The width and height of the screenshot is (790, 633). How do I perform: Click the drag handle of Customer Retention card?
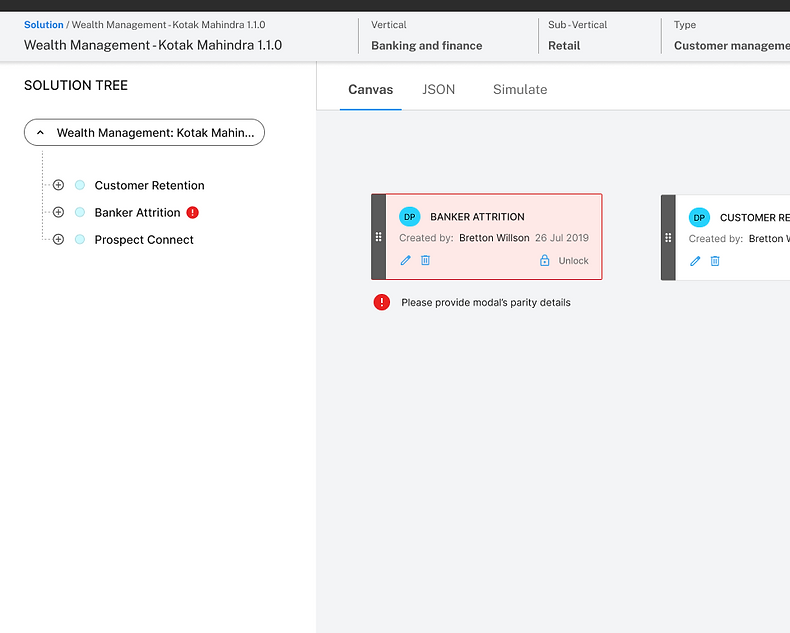click(x=668, y=238)
